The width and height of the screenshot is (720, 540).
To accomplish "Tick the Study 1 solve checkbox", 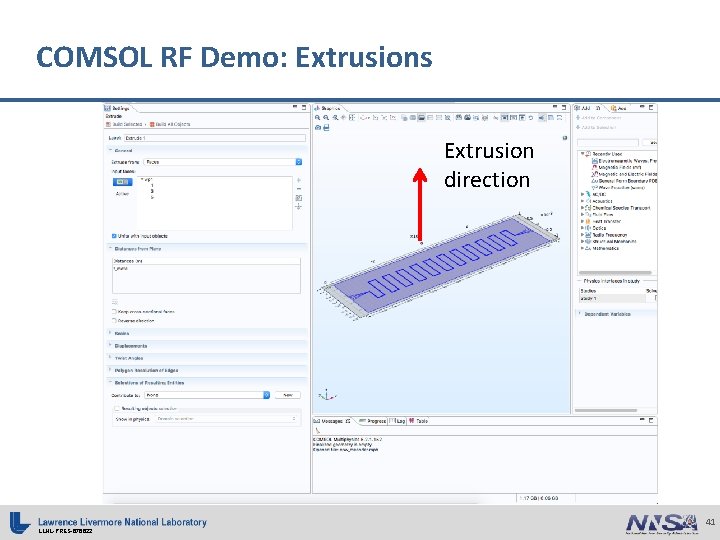I will (x=656, y=298).
